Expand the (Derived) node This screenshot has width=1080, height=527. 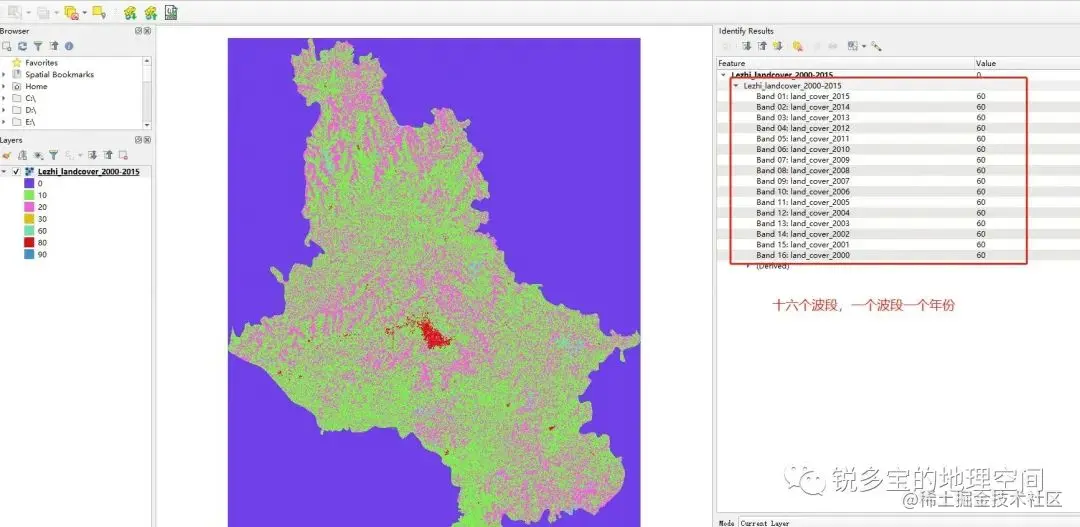[x=749, y=266]
